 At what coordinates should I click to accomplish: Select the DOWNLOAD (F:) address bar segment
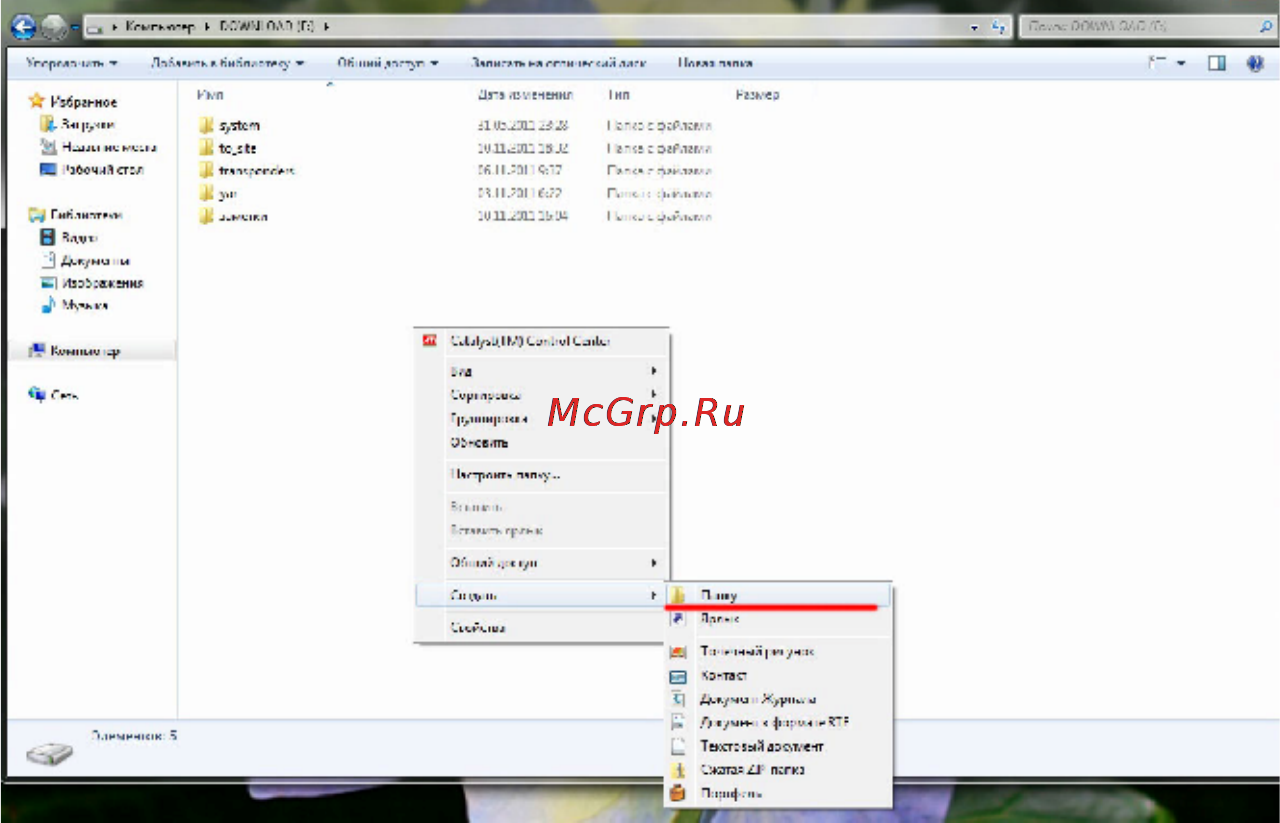[266, 27]
